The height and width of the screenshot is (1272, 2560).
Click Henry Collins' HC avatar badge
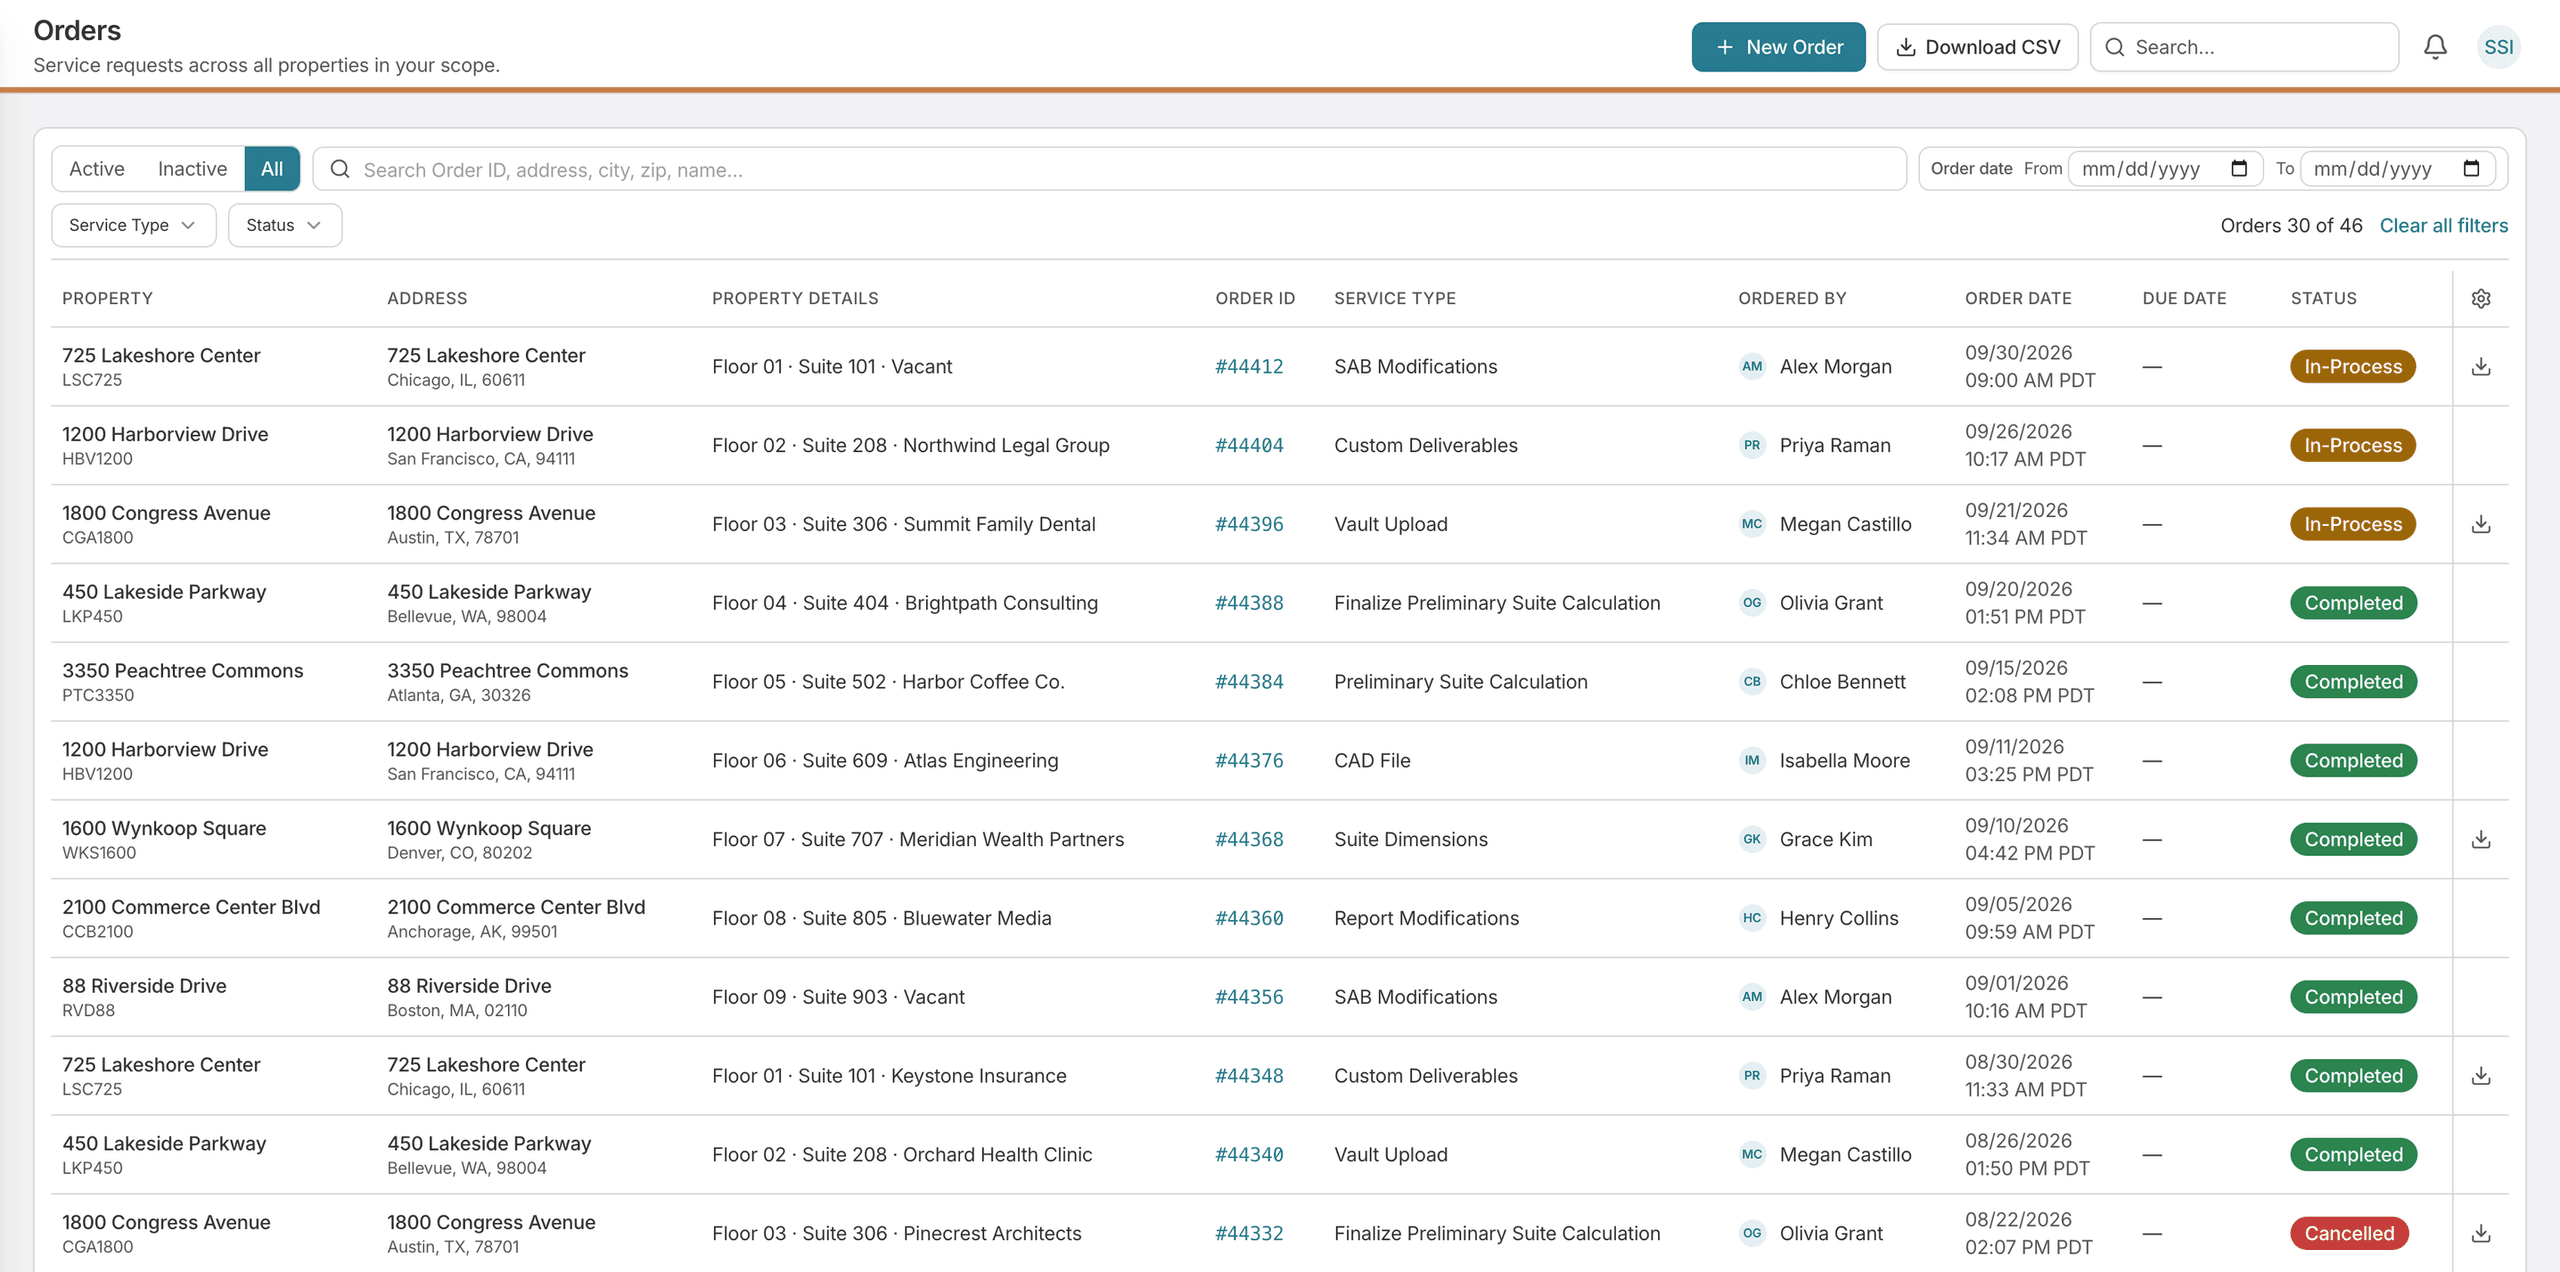(x=1752, y=918)
